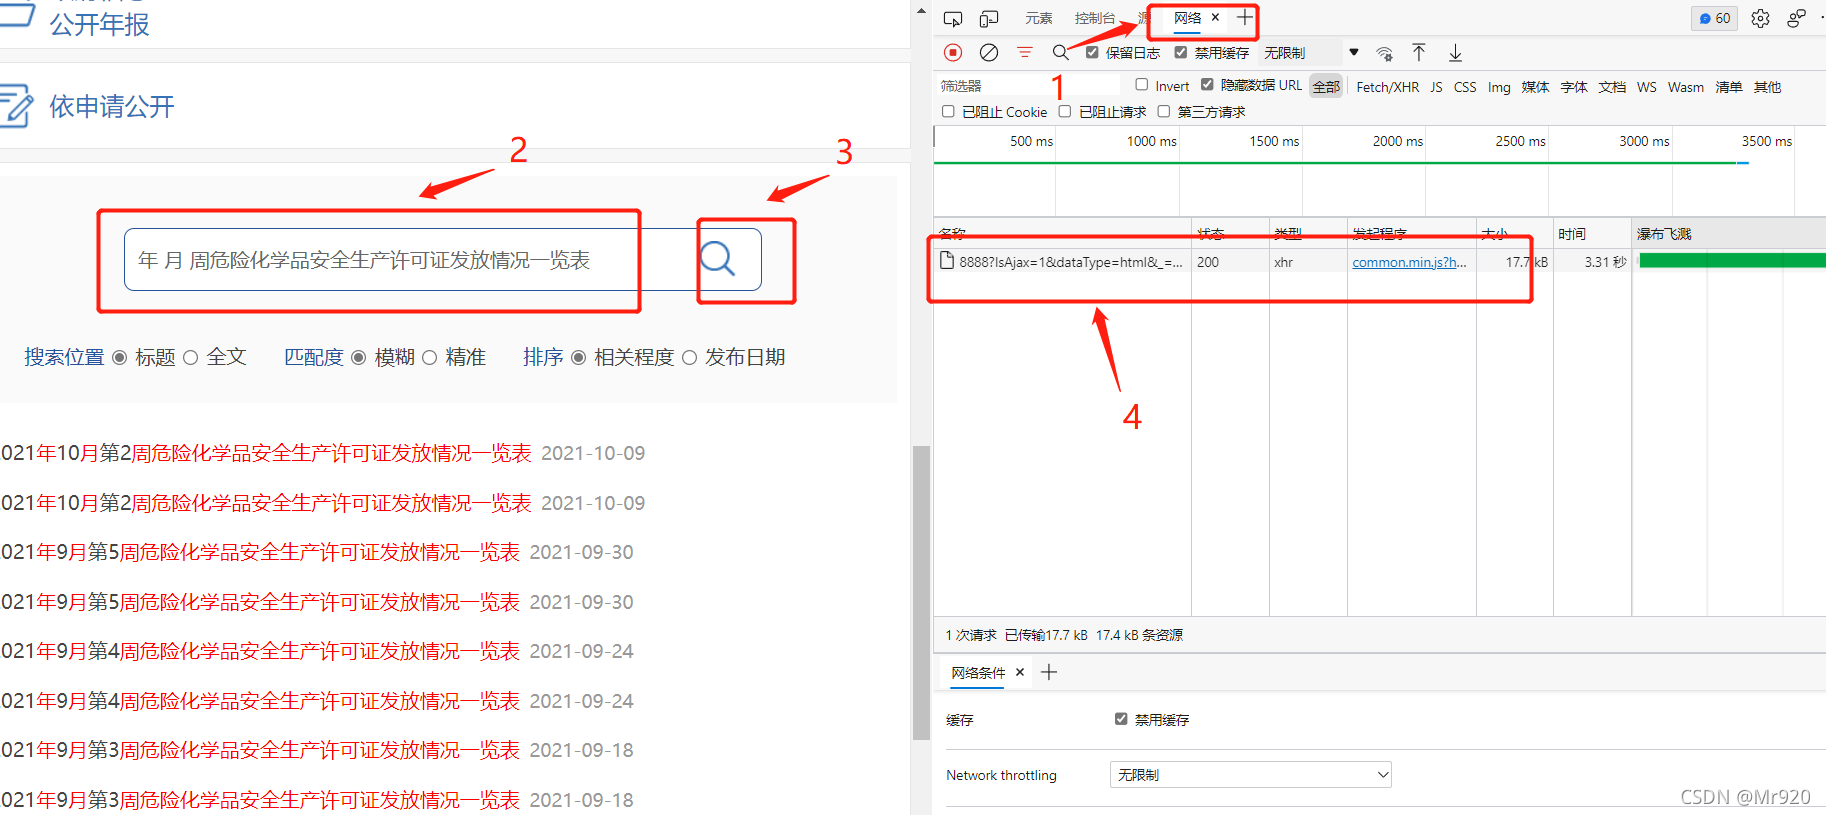Clear the network log
The height and width of the screenshot is (815, 1826).
pos(989,53)
